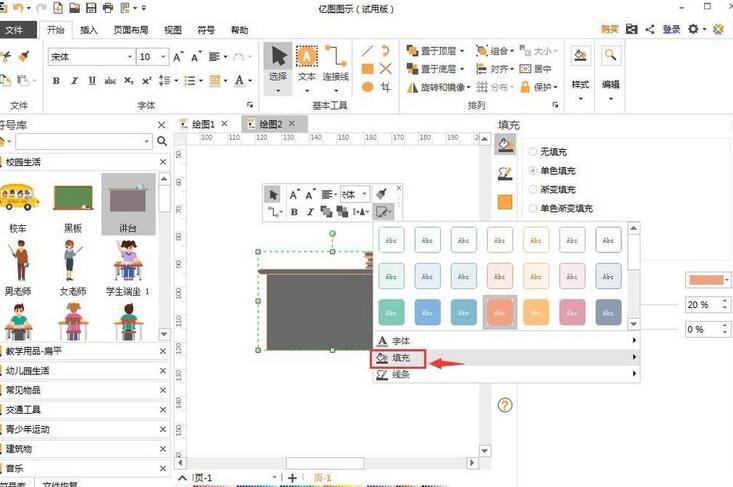Click 填充 in the context menu

[398, 357]
